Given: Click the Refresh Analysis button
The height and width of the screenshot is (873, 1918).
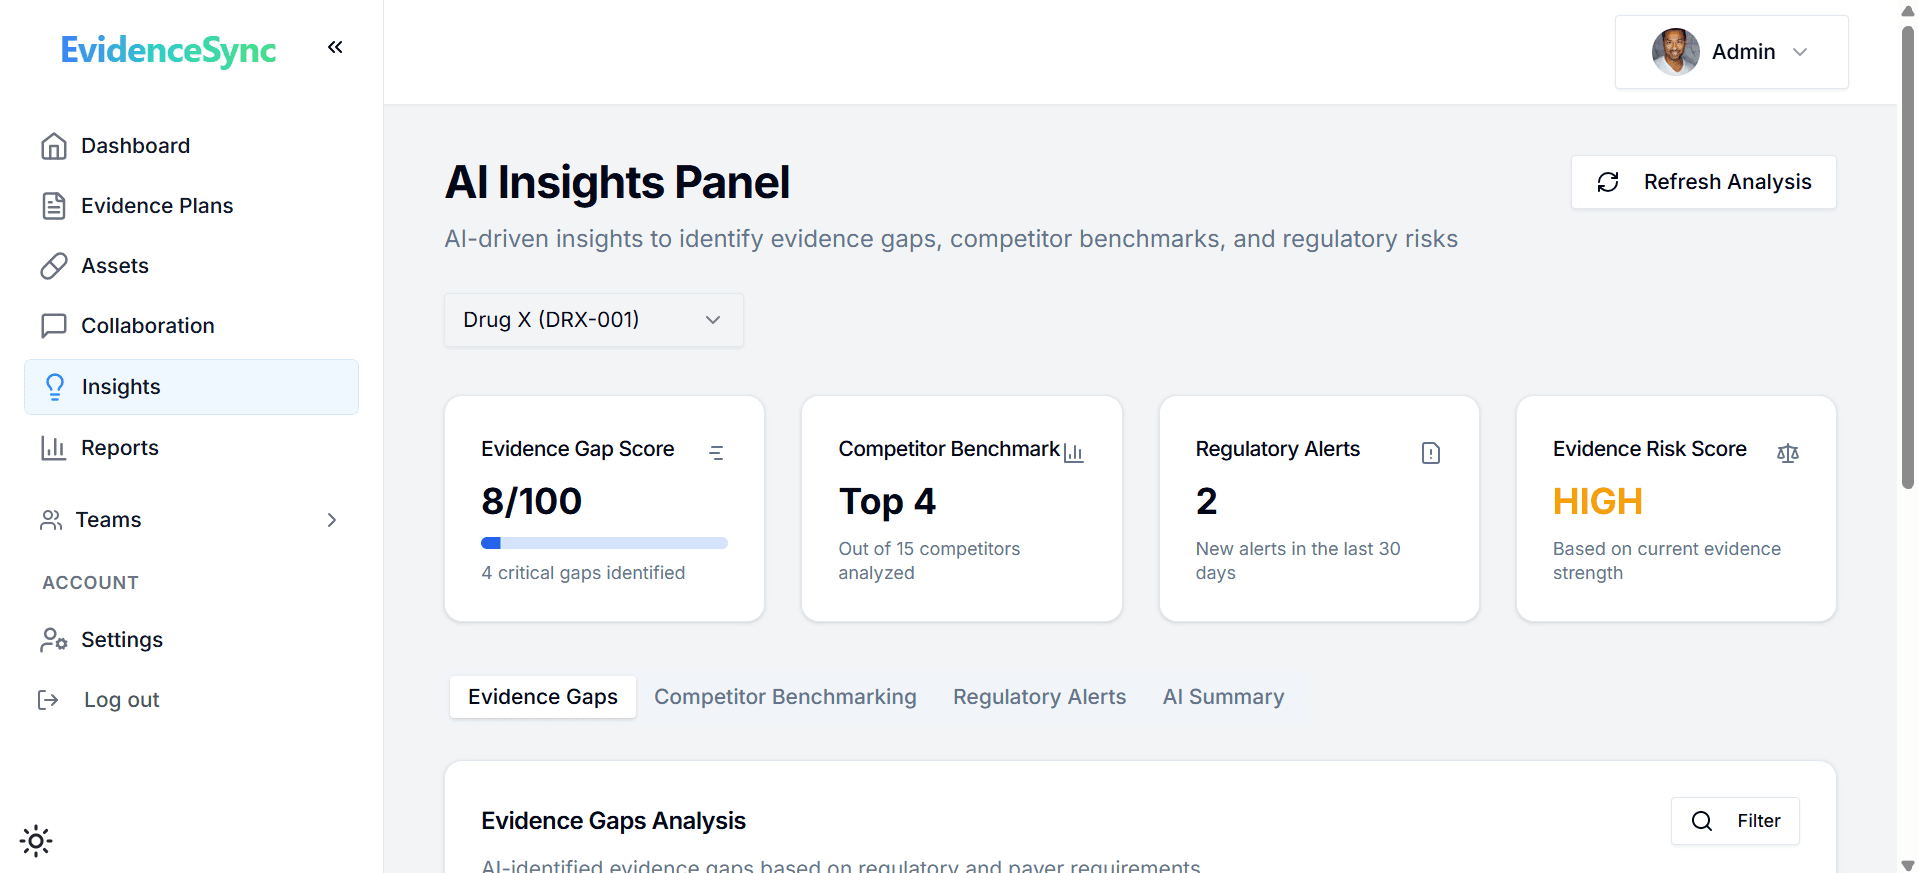Looking at the screenshot, I should click(x=1703, y=182).
